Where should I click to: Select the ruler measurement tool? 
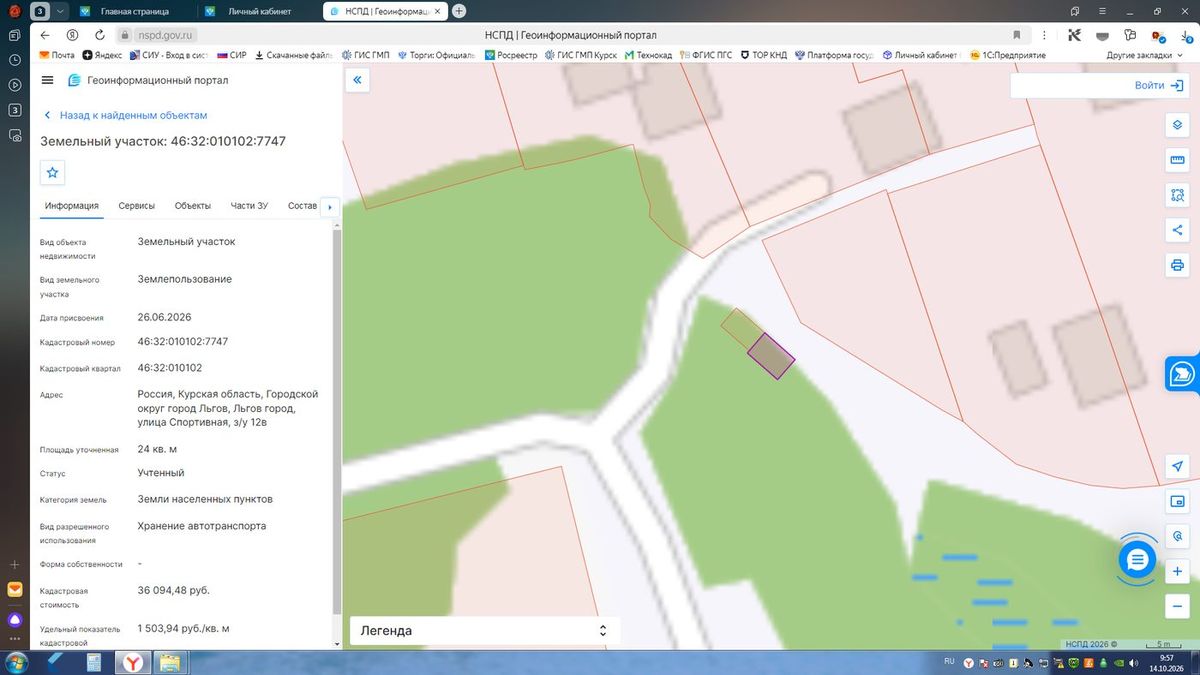point(1177,161)
